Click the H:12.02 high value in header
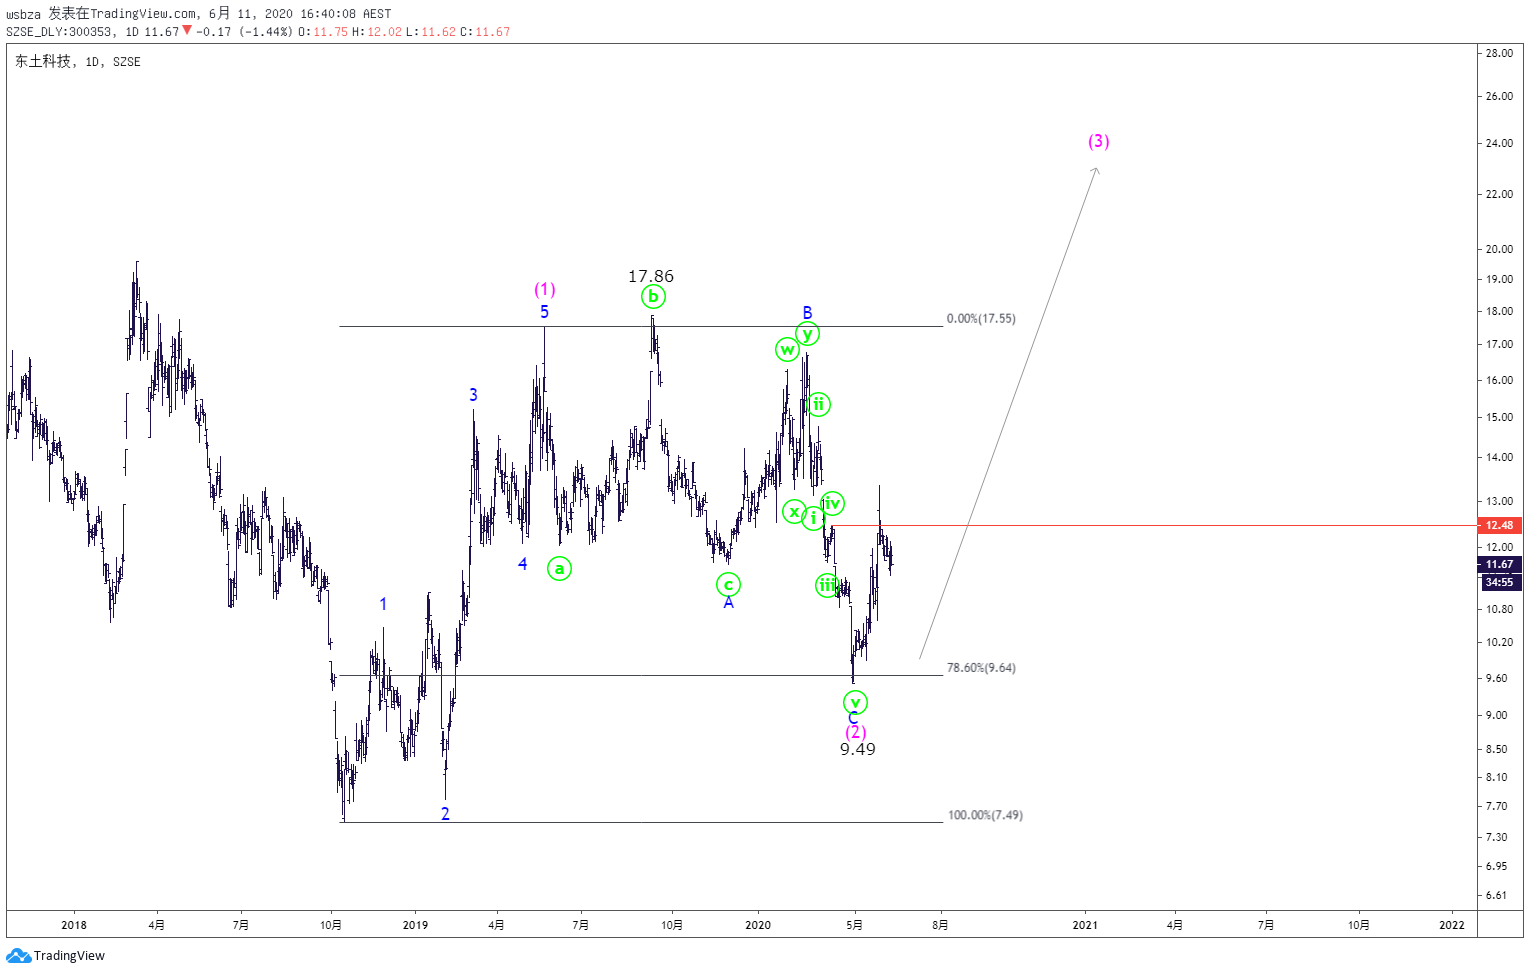 coord(377,32)
